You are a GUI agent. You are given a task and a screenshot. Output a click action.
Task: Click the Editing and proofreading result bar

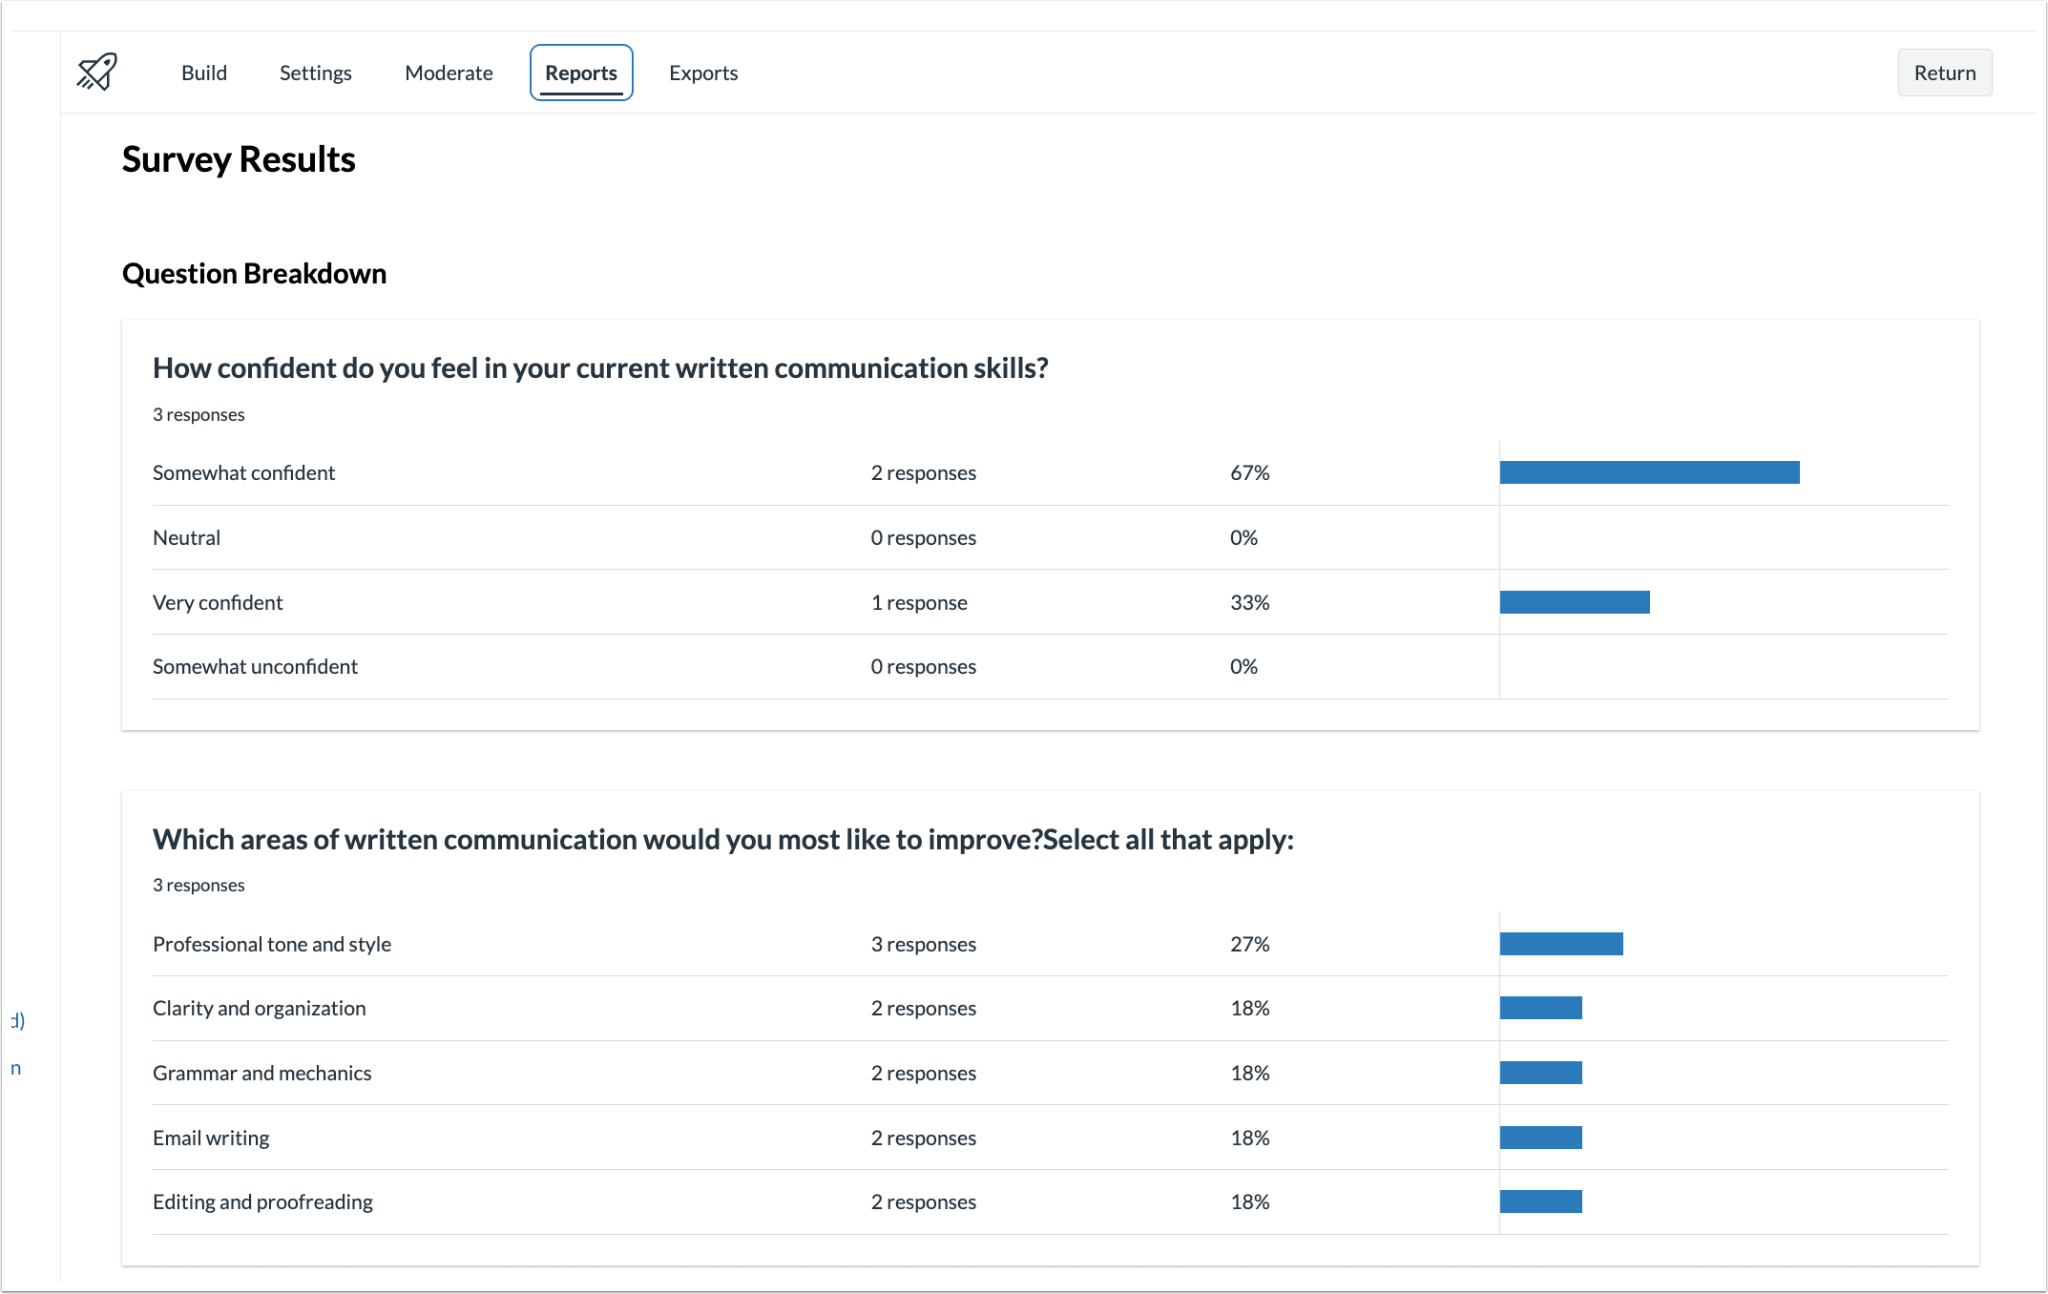click(1540, 1200)
